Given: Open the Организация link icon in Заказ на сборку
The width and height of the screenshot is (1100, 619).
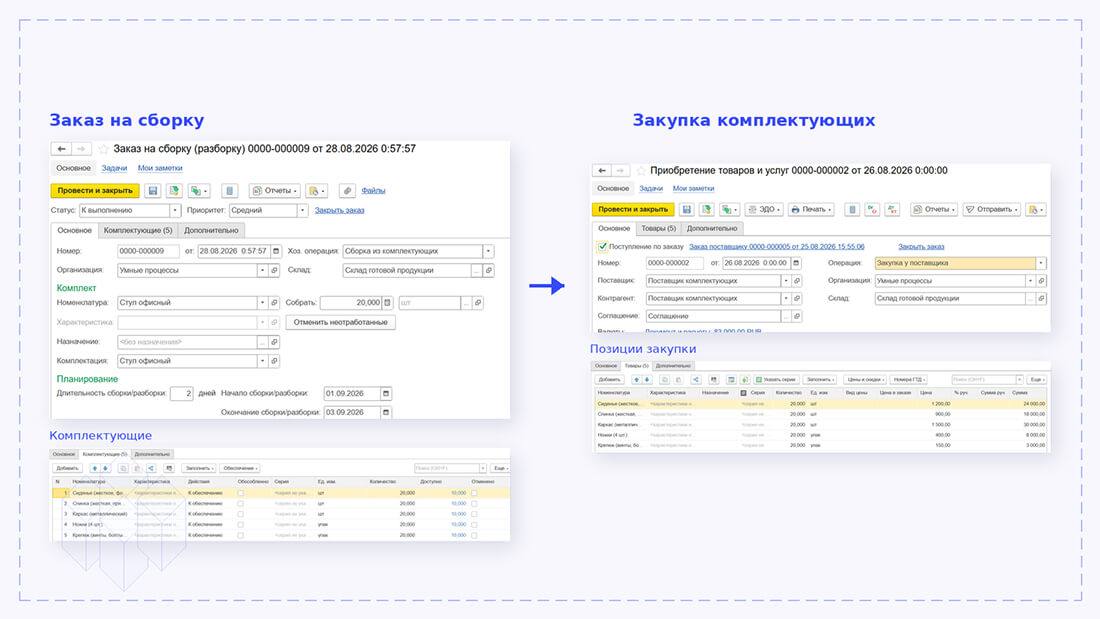Looking at the screenshot, I should (274, 270).
